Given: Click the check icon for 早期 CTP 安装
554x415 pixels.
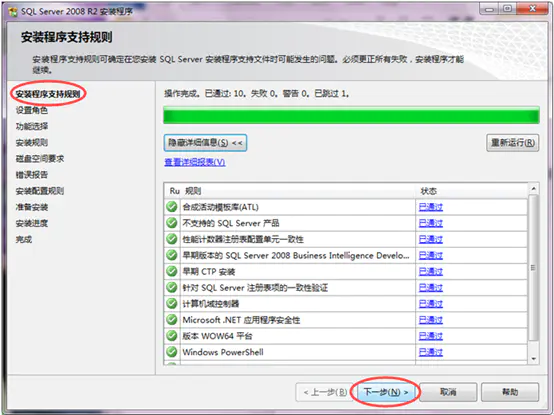Looking at the screenshot, I should [172, 271].
